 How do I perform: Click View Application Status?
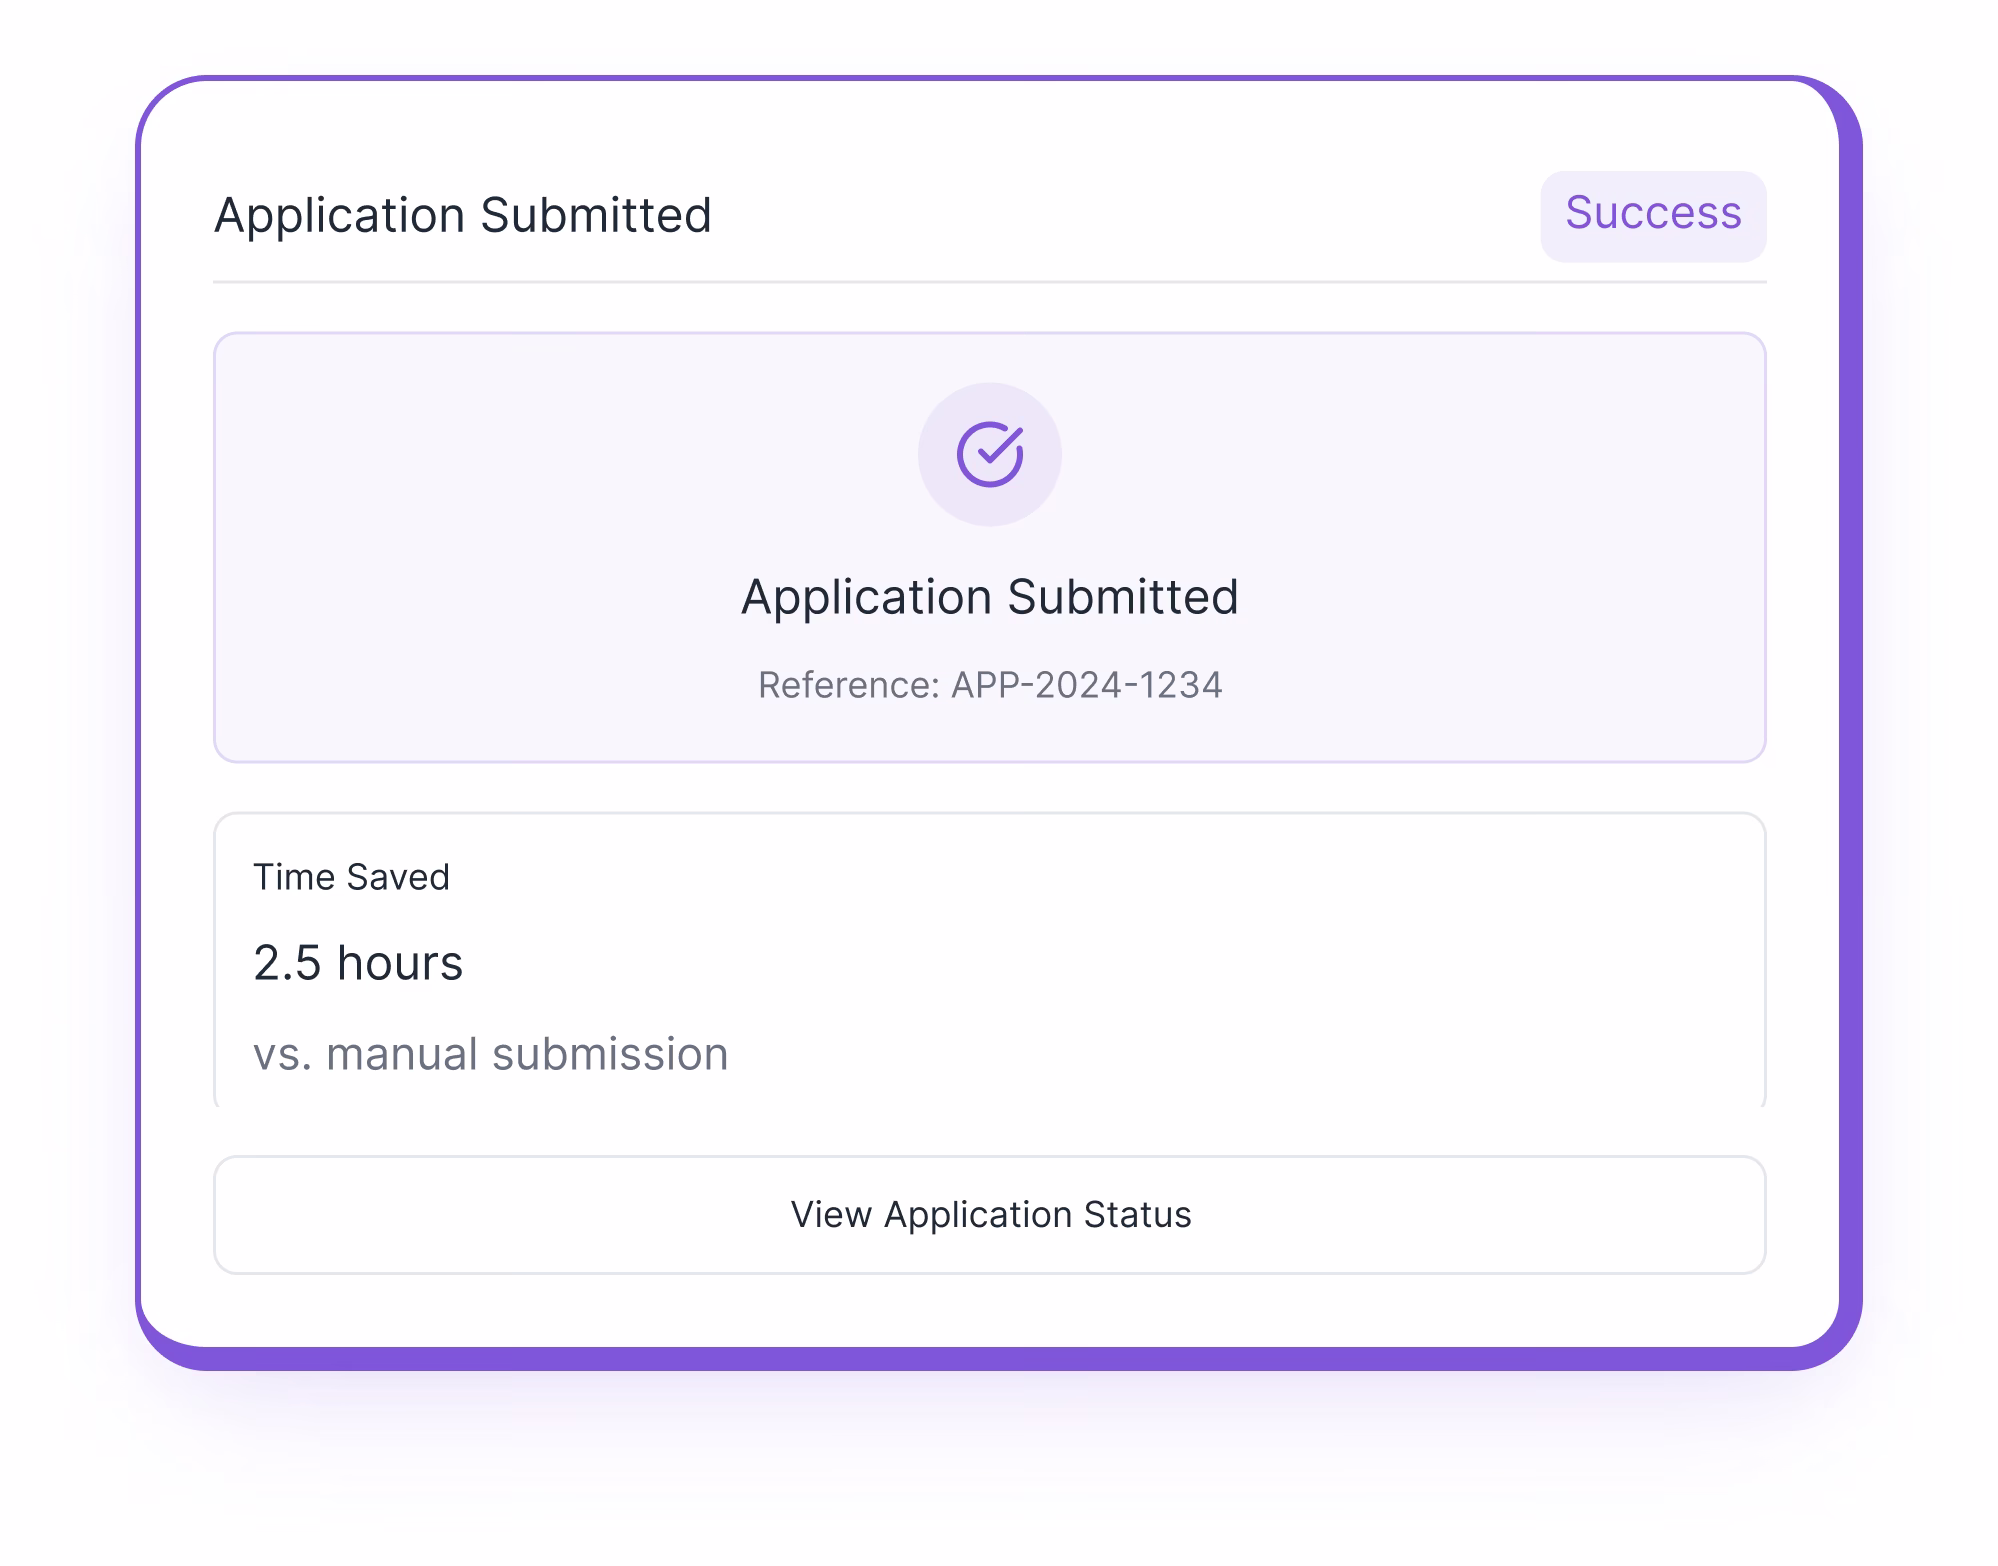pos(989,1214)
